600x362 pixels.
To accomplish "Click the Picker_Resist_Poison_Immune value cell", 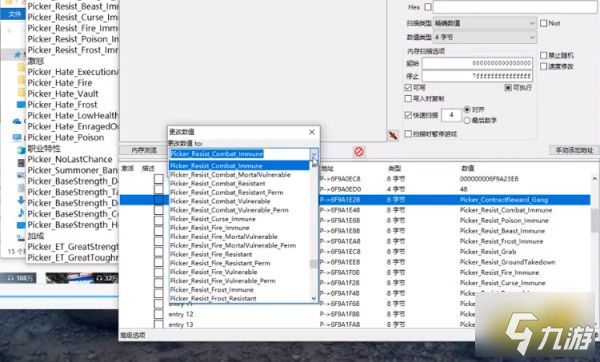I will 504,220.
